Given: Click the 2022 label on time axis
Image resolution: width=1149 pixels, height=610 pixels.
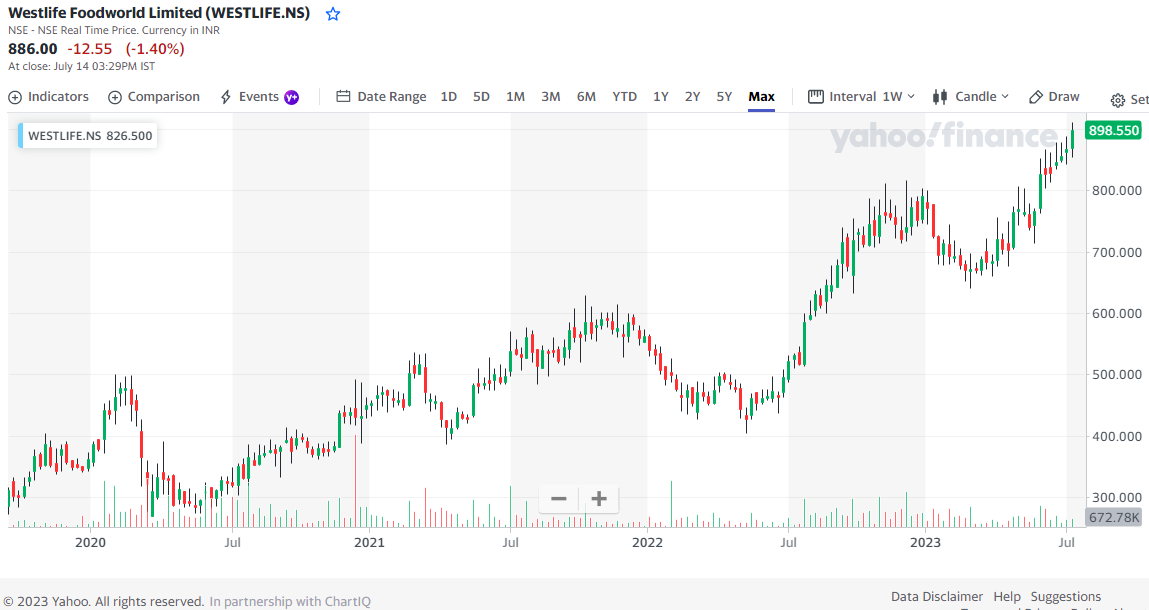Looking at the screenshot, I should click(x=647, y=543).
